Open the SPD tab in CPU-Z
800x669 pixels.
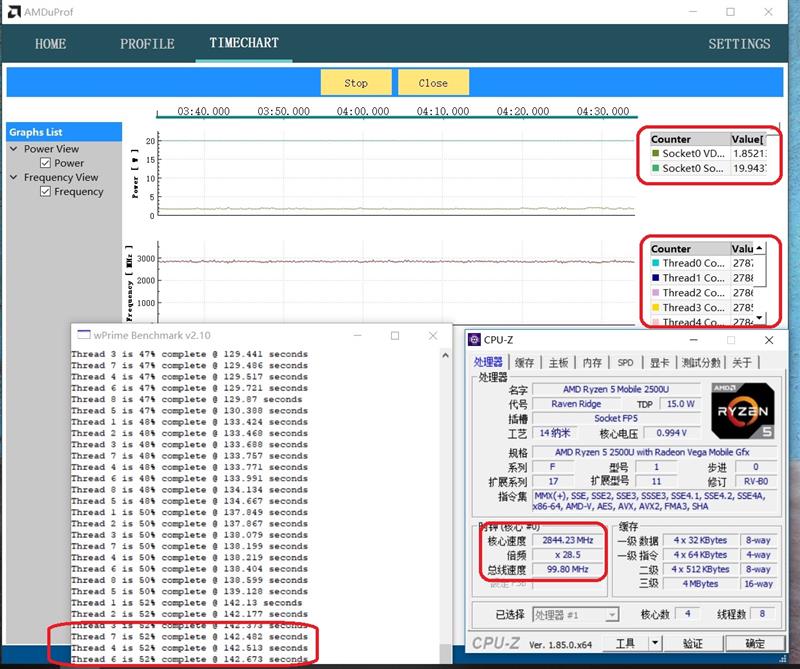tap(625, 362)
